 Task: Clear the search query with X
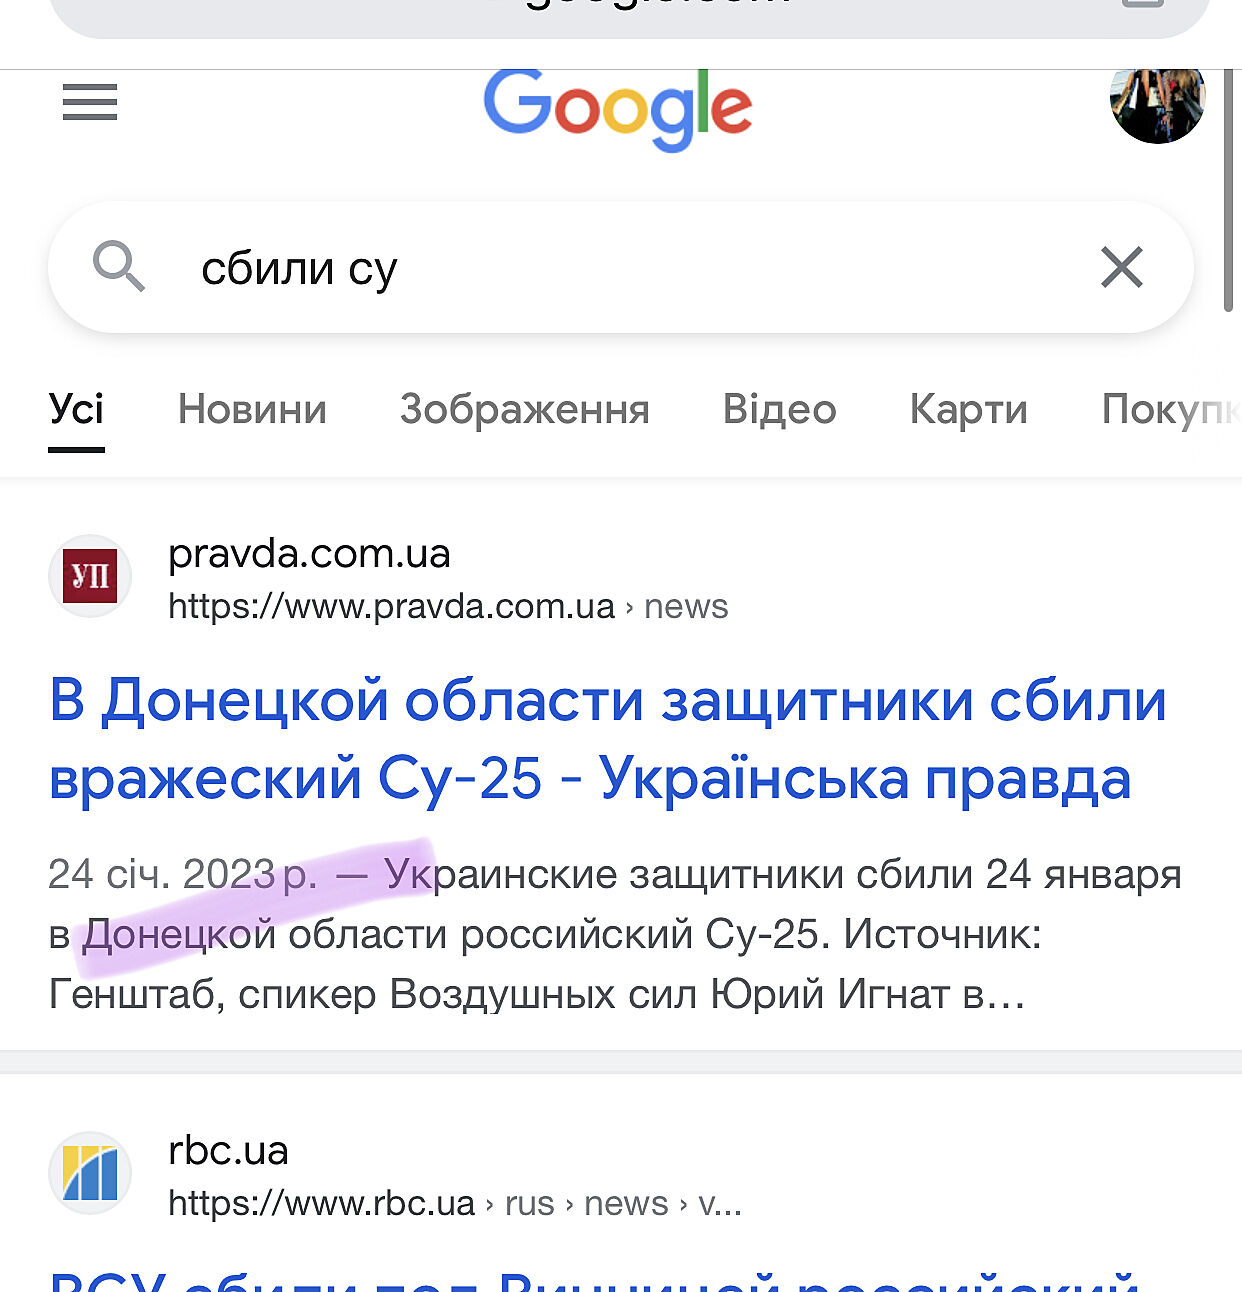click(x=1121, y=267)
